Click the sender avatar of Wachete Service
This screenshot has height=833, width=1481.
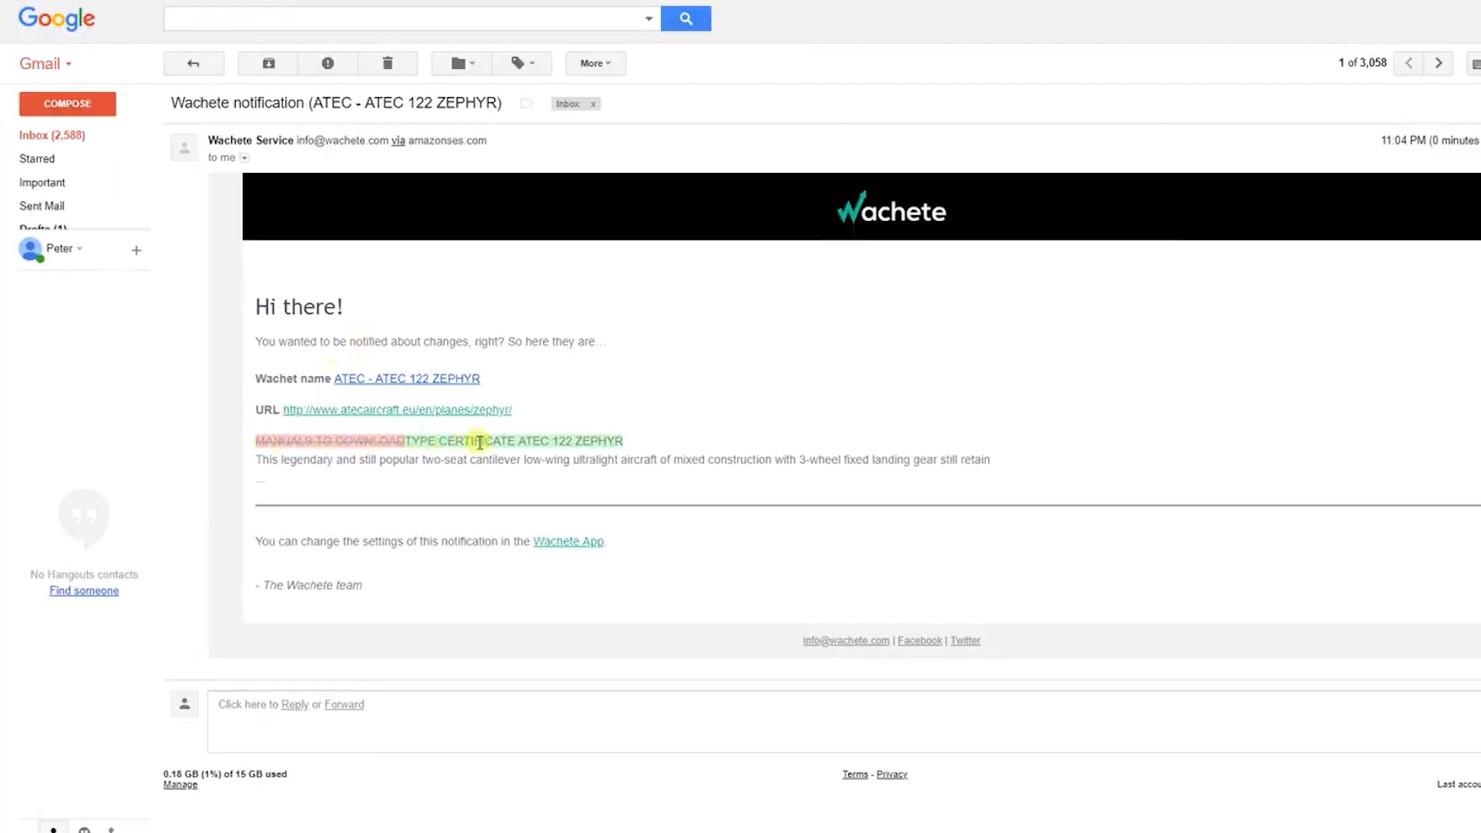pyautogui.click(x=184, y=148)
